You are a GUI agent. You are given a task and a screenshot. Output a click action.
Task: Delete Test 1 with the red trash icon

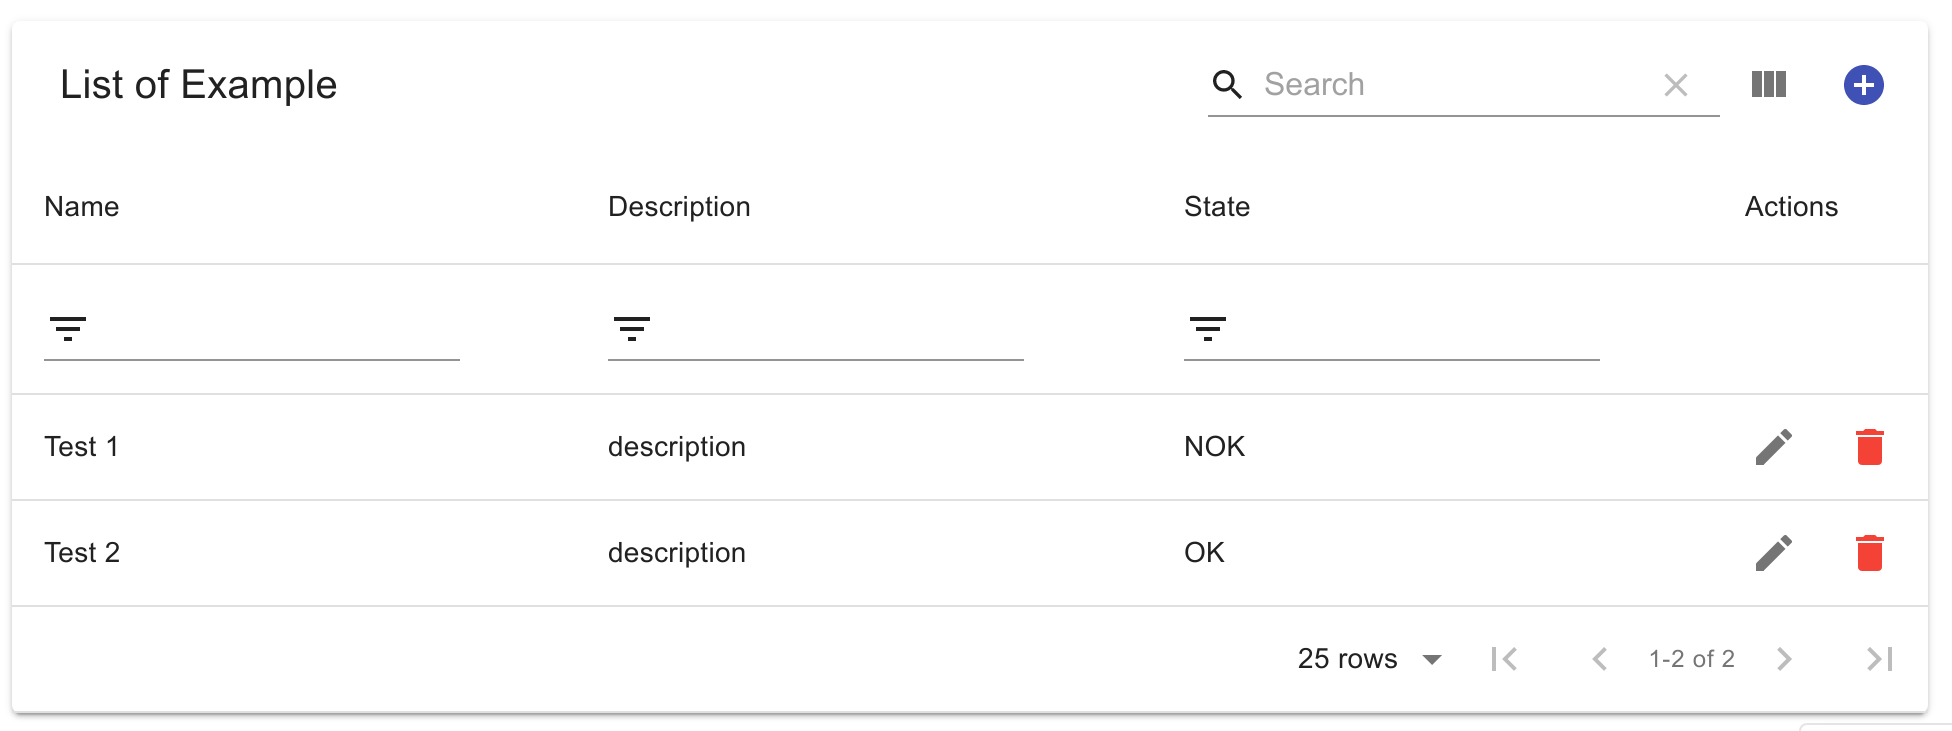(x=1870, y=447)
